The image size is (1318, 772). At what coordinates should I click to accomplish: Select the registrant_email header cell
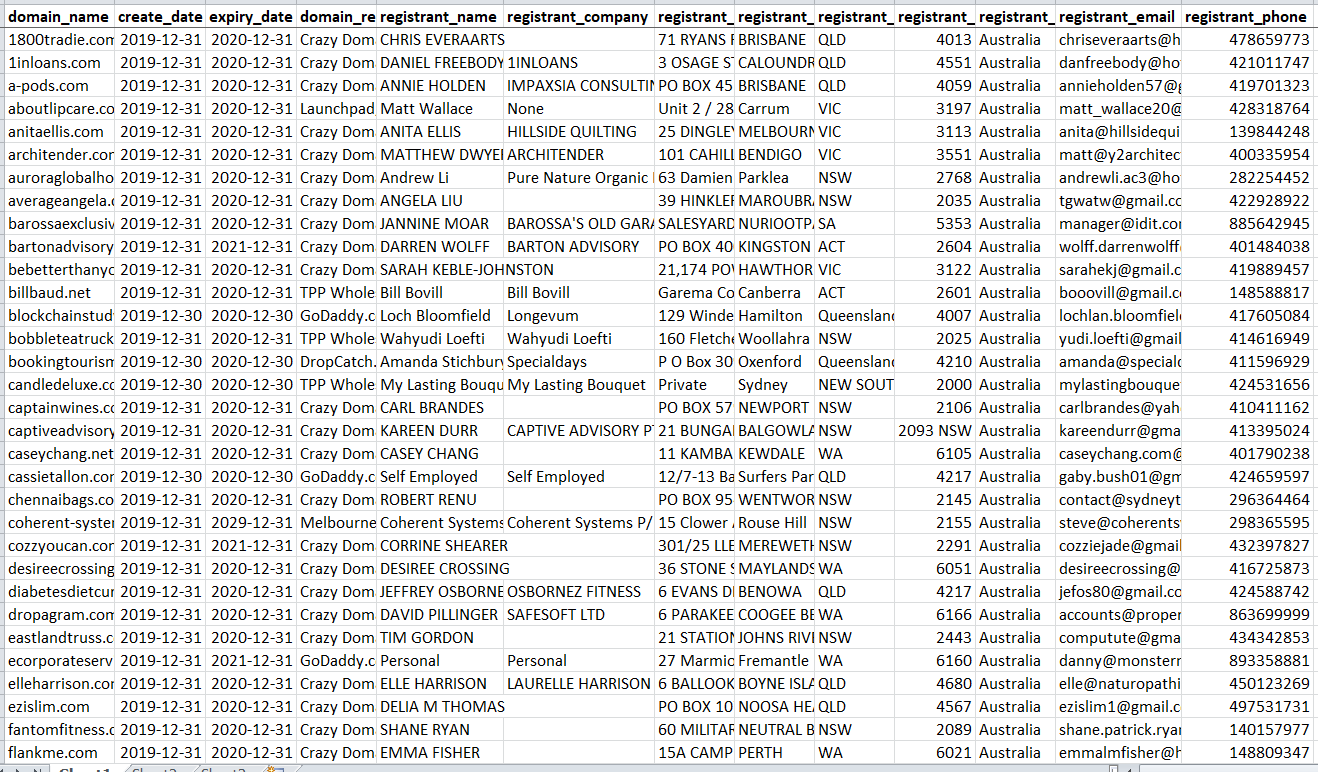1119,17
